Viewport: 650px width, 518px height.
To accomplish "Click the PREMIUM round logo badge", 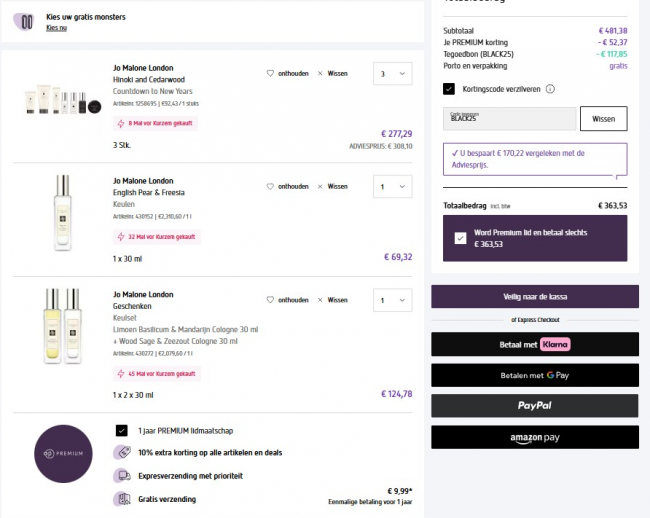I will click(63, 453).
